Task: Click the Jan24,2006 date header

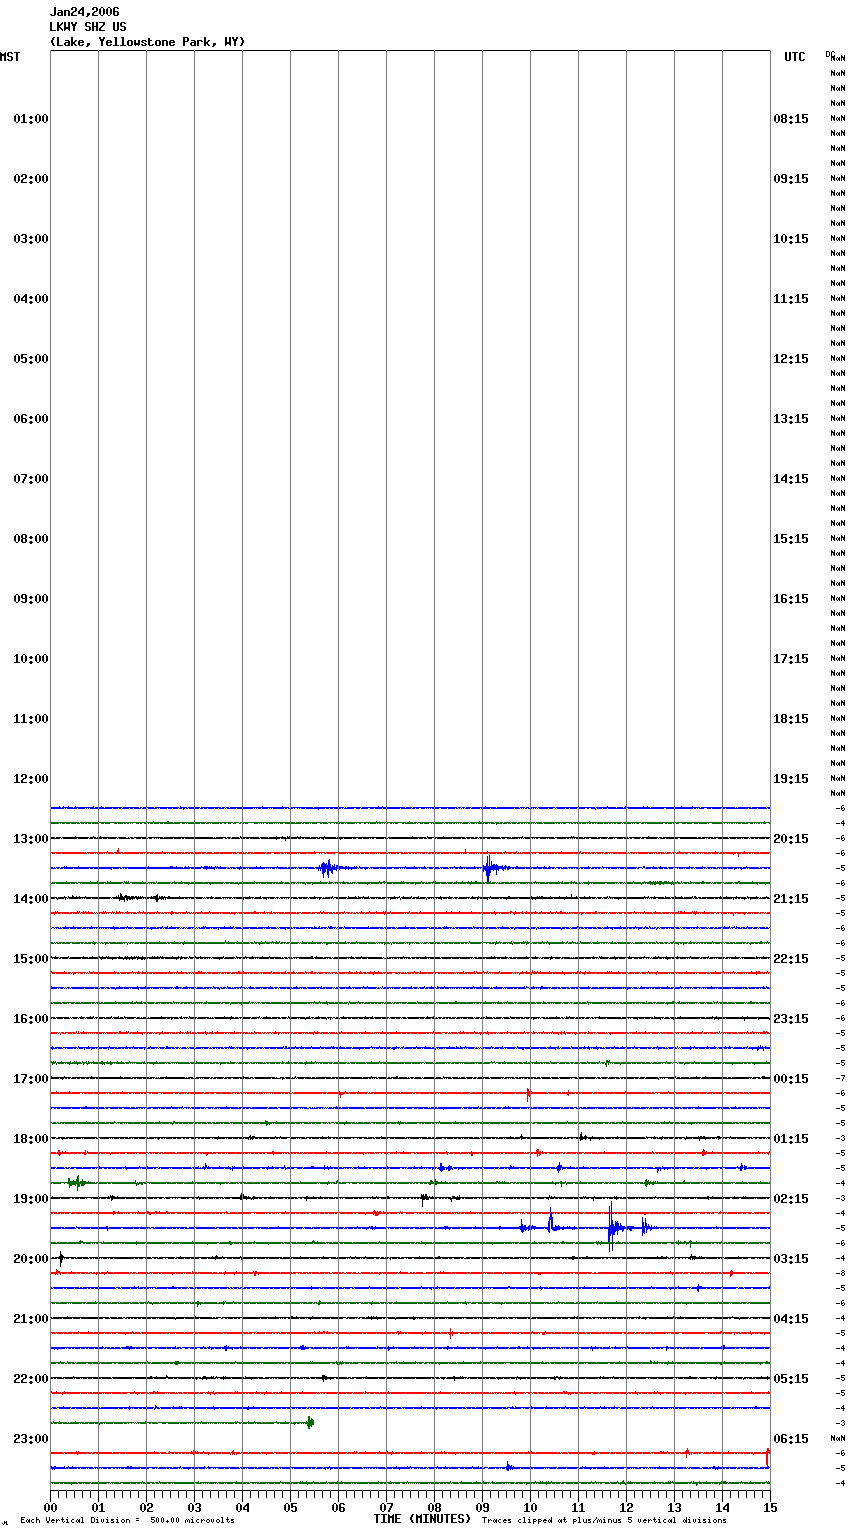Action: (84, 12)
